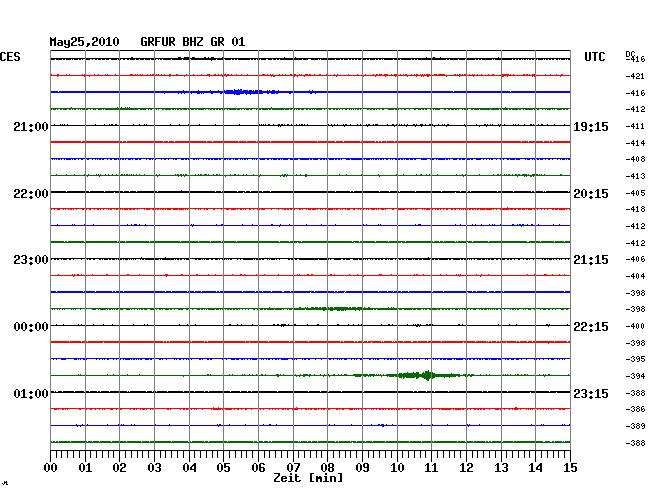Pick minute 12 on the time axis

(x=466, y=467)
